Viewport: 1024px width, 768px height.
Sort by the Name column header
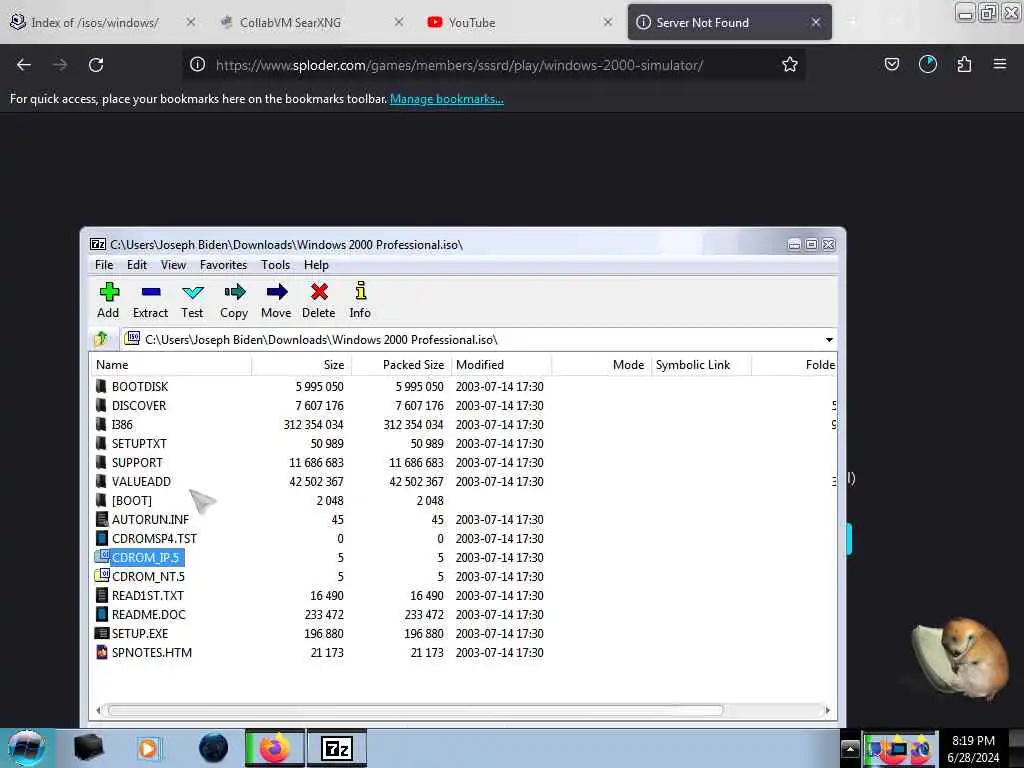(170, 364)
